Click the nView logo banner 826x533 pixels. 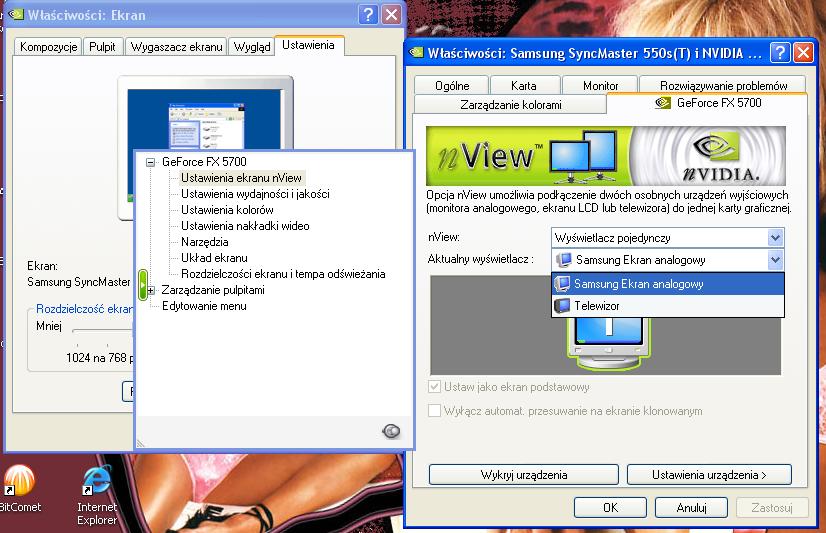click(605, 156)
